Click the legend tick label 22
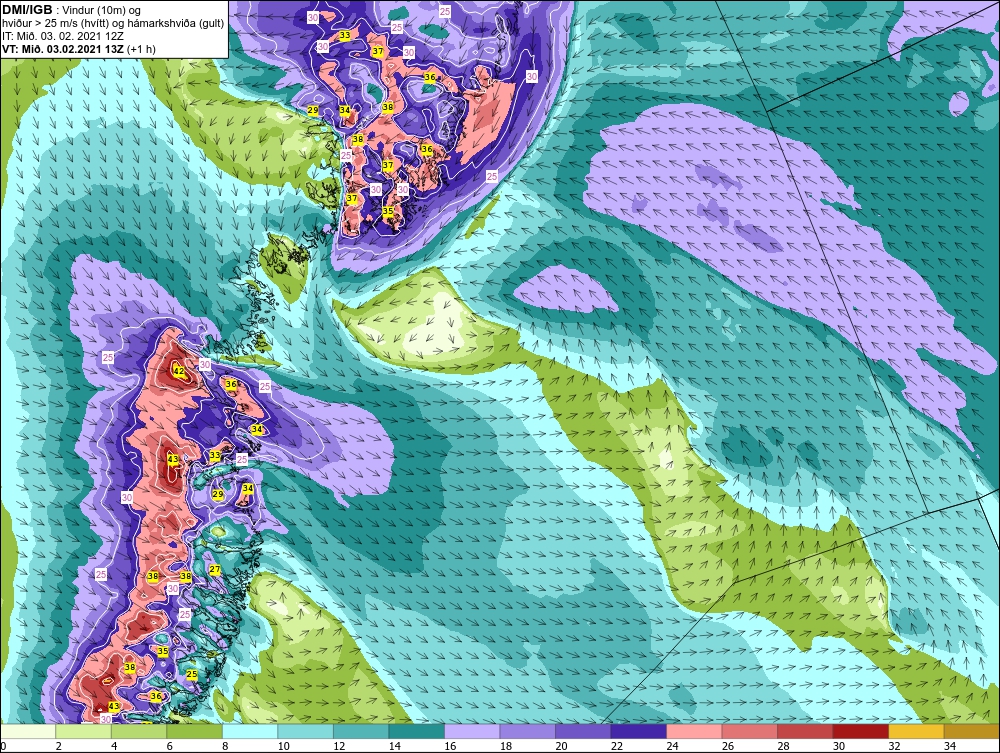 click(x=616, y=746)
